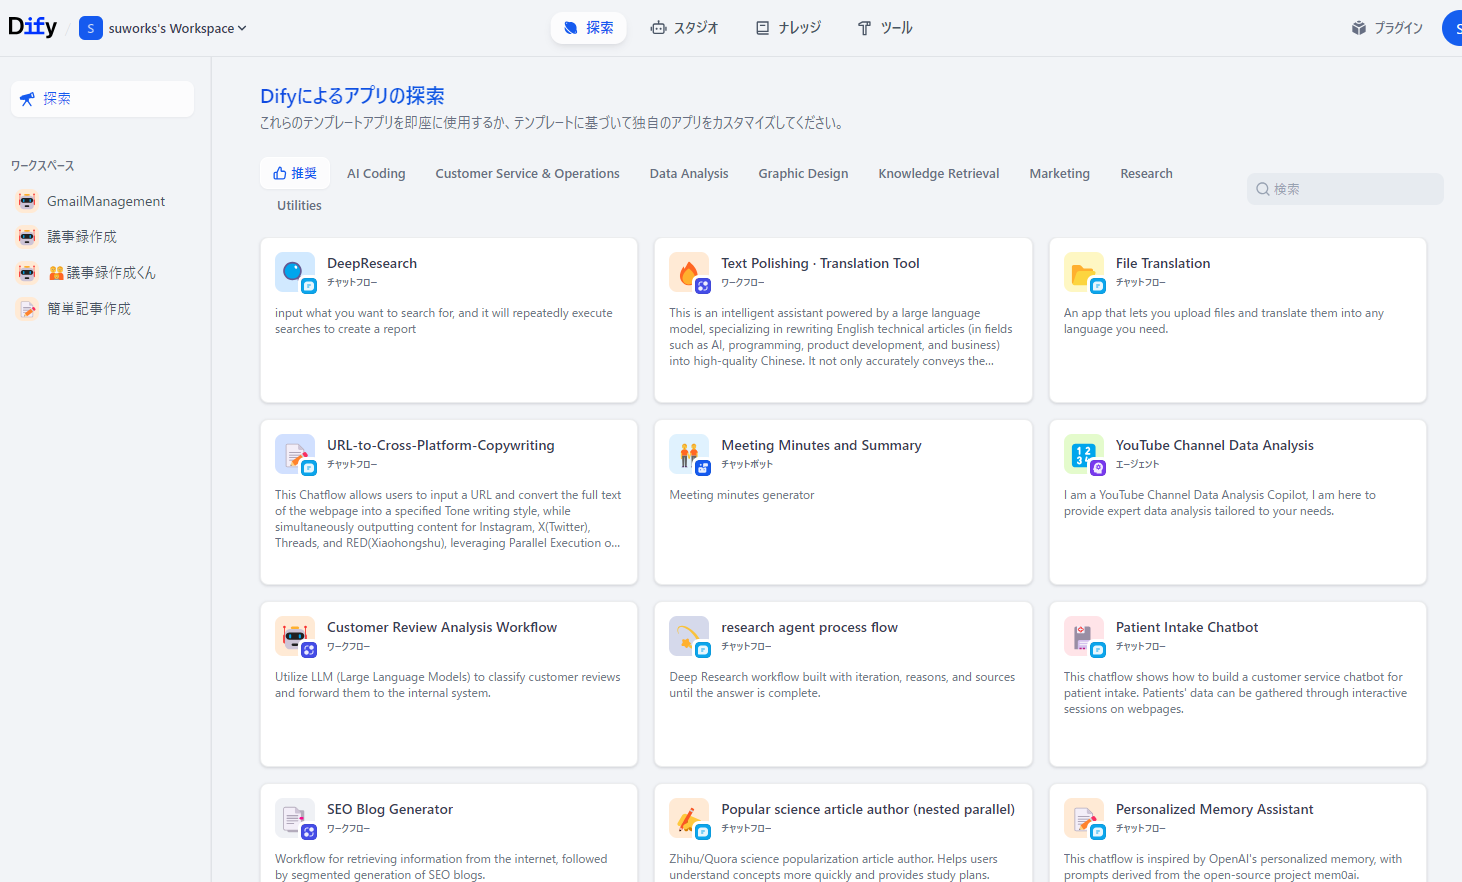
Task: Open the ナレッジ tab
Action: [788, 28]
